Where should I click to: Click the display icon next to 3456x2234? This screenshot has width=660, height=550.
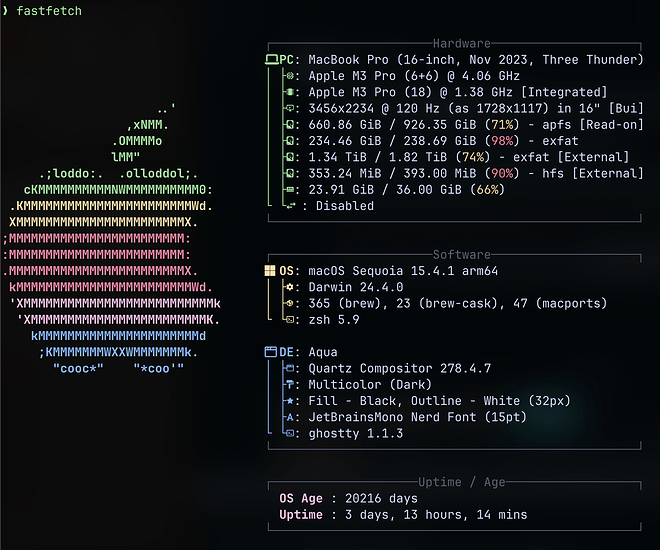290,108
